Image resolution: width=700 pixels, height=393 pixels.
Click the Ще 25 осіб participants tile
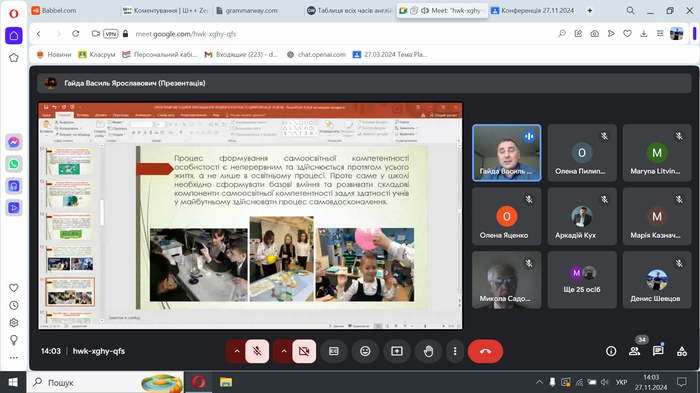(x=582, y=280)
